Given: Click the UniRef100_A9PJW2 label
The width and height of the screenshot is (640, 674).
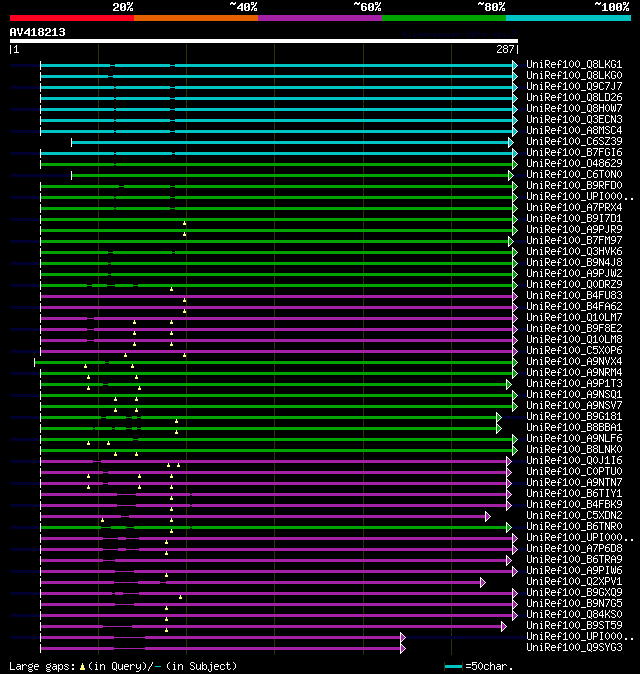Looking at the screenshot, I should click(574, 273).
